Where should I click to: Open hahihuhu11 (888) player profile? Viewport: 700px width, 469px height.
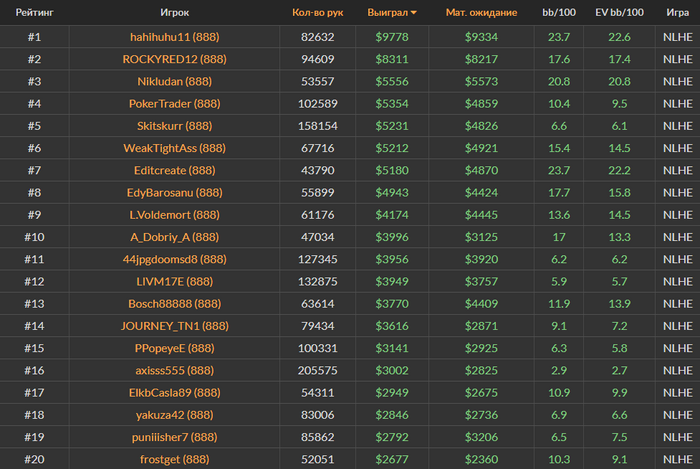175,37
